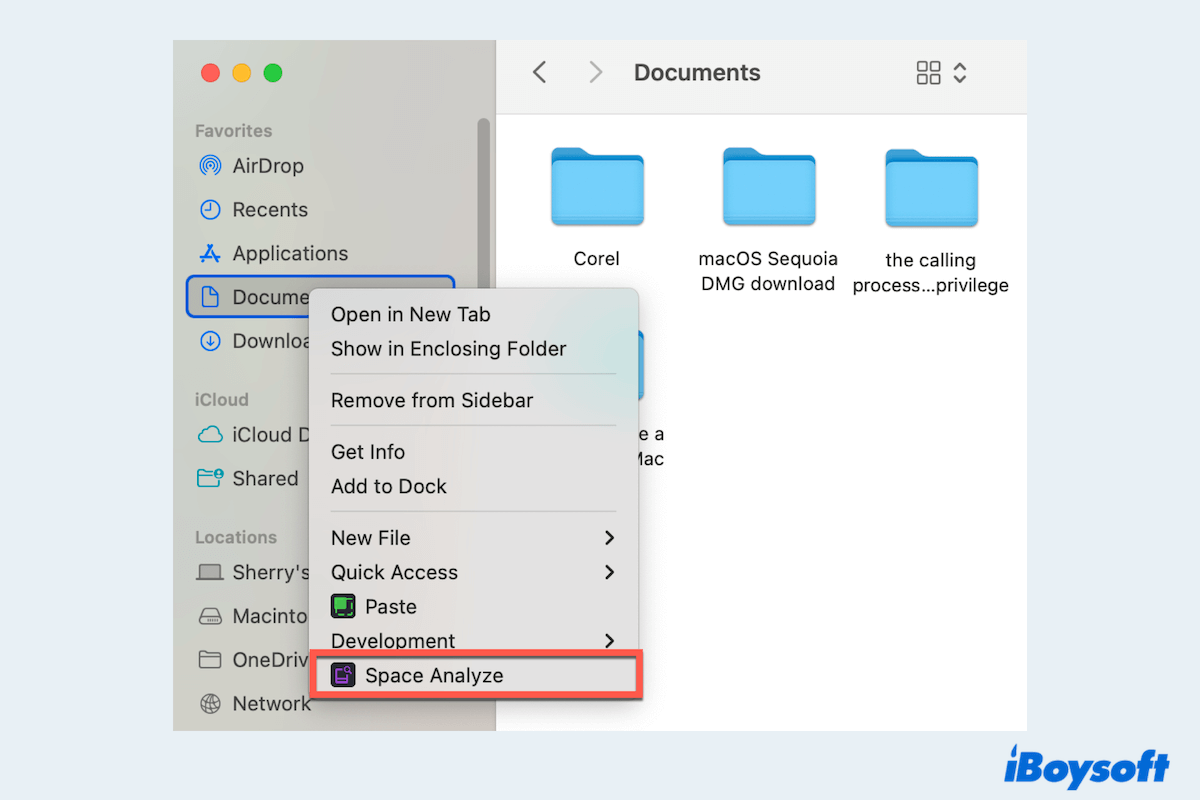Select Open in New Tab

click(411, 314)
